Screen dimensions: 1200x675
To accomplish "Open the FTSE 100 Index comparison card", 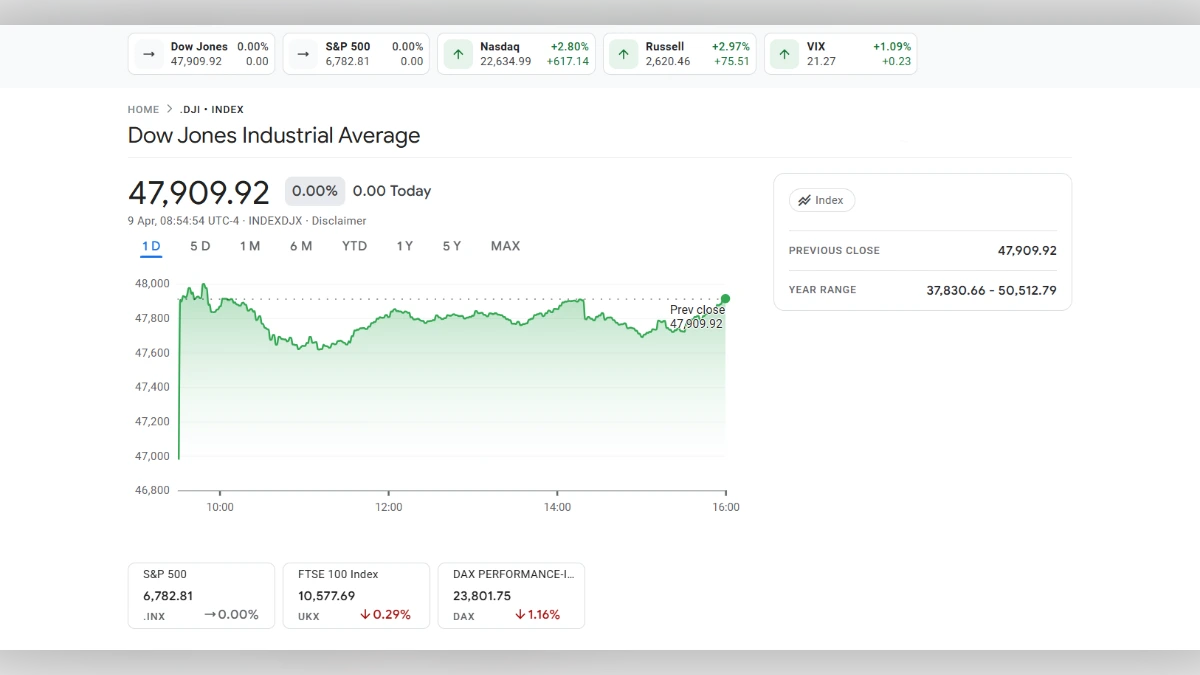I will pyautogui.click(x=356, y=595).
